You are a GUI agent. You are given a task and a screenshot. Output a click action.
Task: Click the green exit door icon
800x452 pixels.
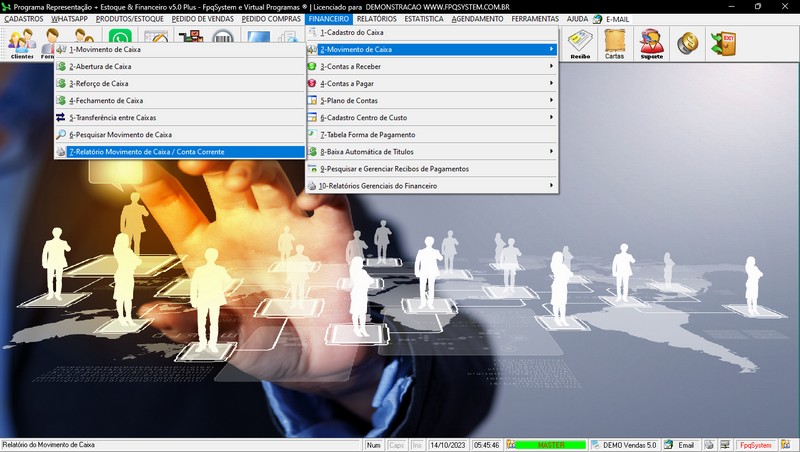722,43
